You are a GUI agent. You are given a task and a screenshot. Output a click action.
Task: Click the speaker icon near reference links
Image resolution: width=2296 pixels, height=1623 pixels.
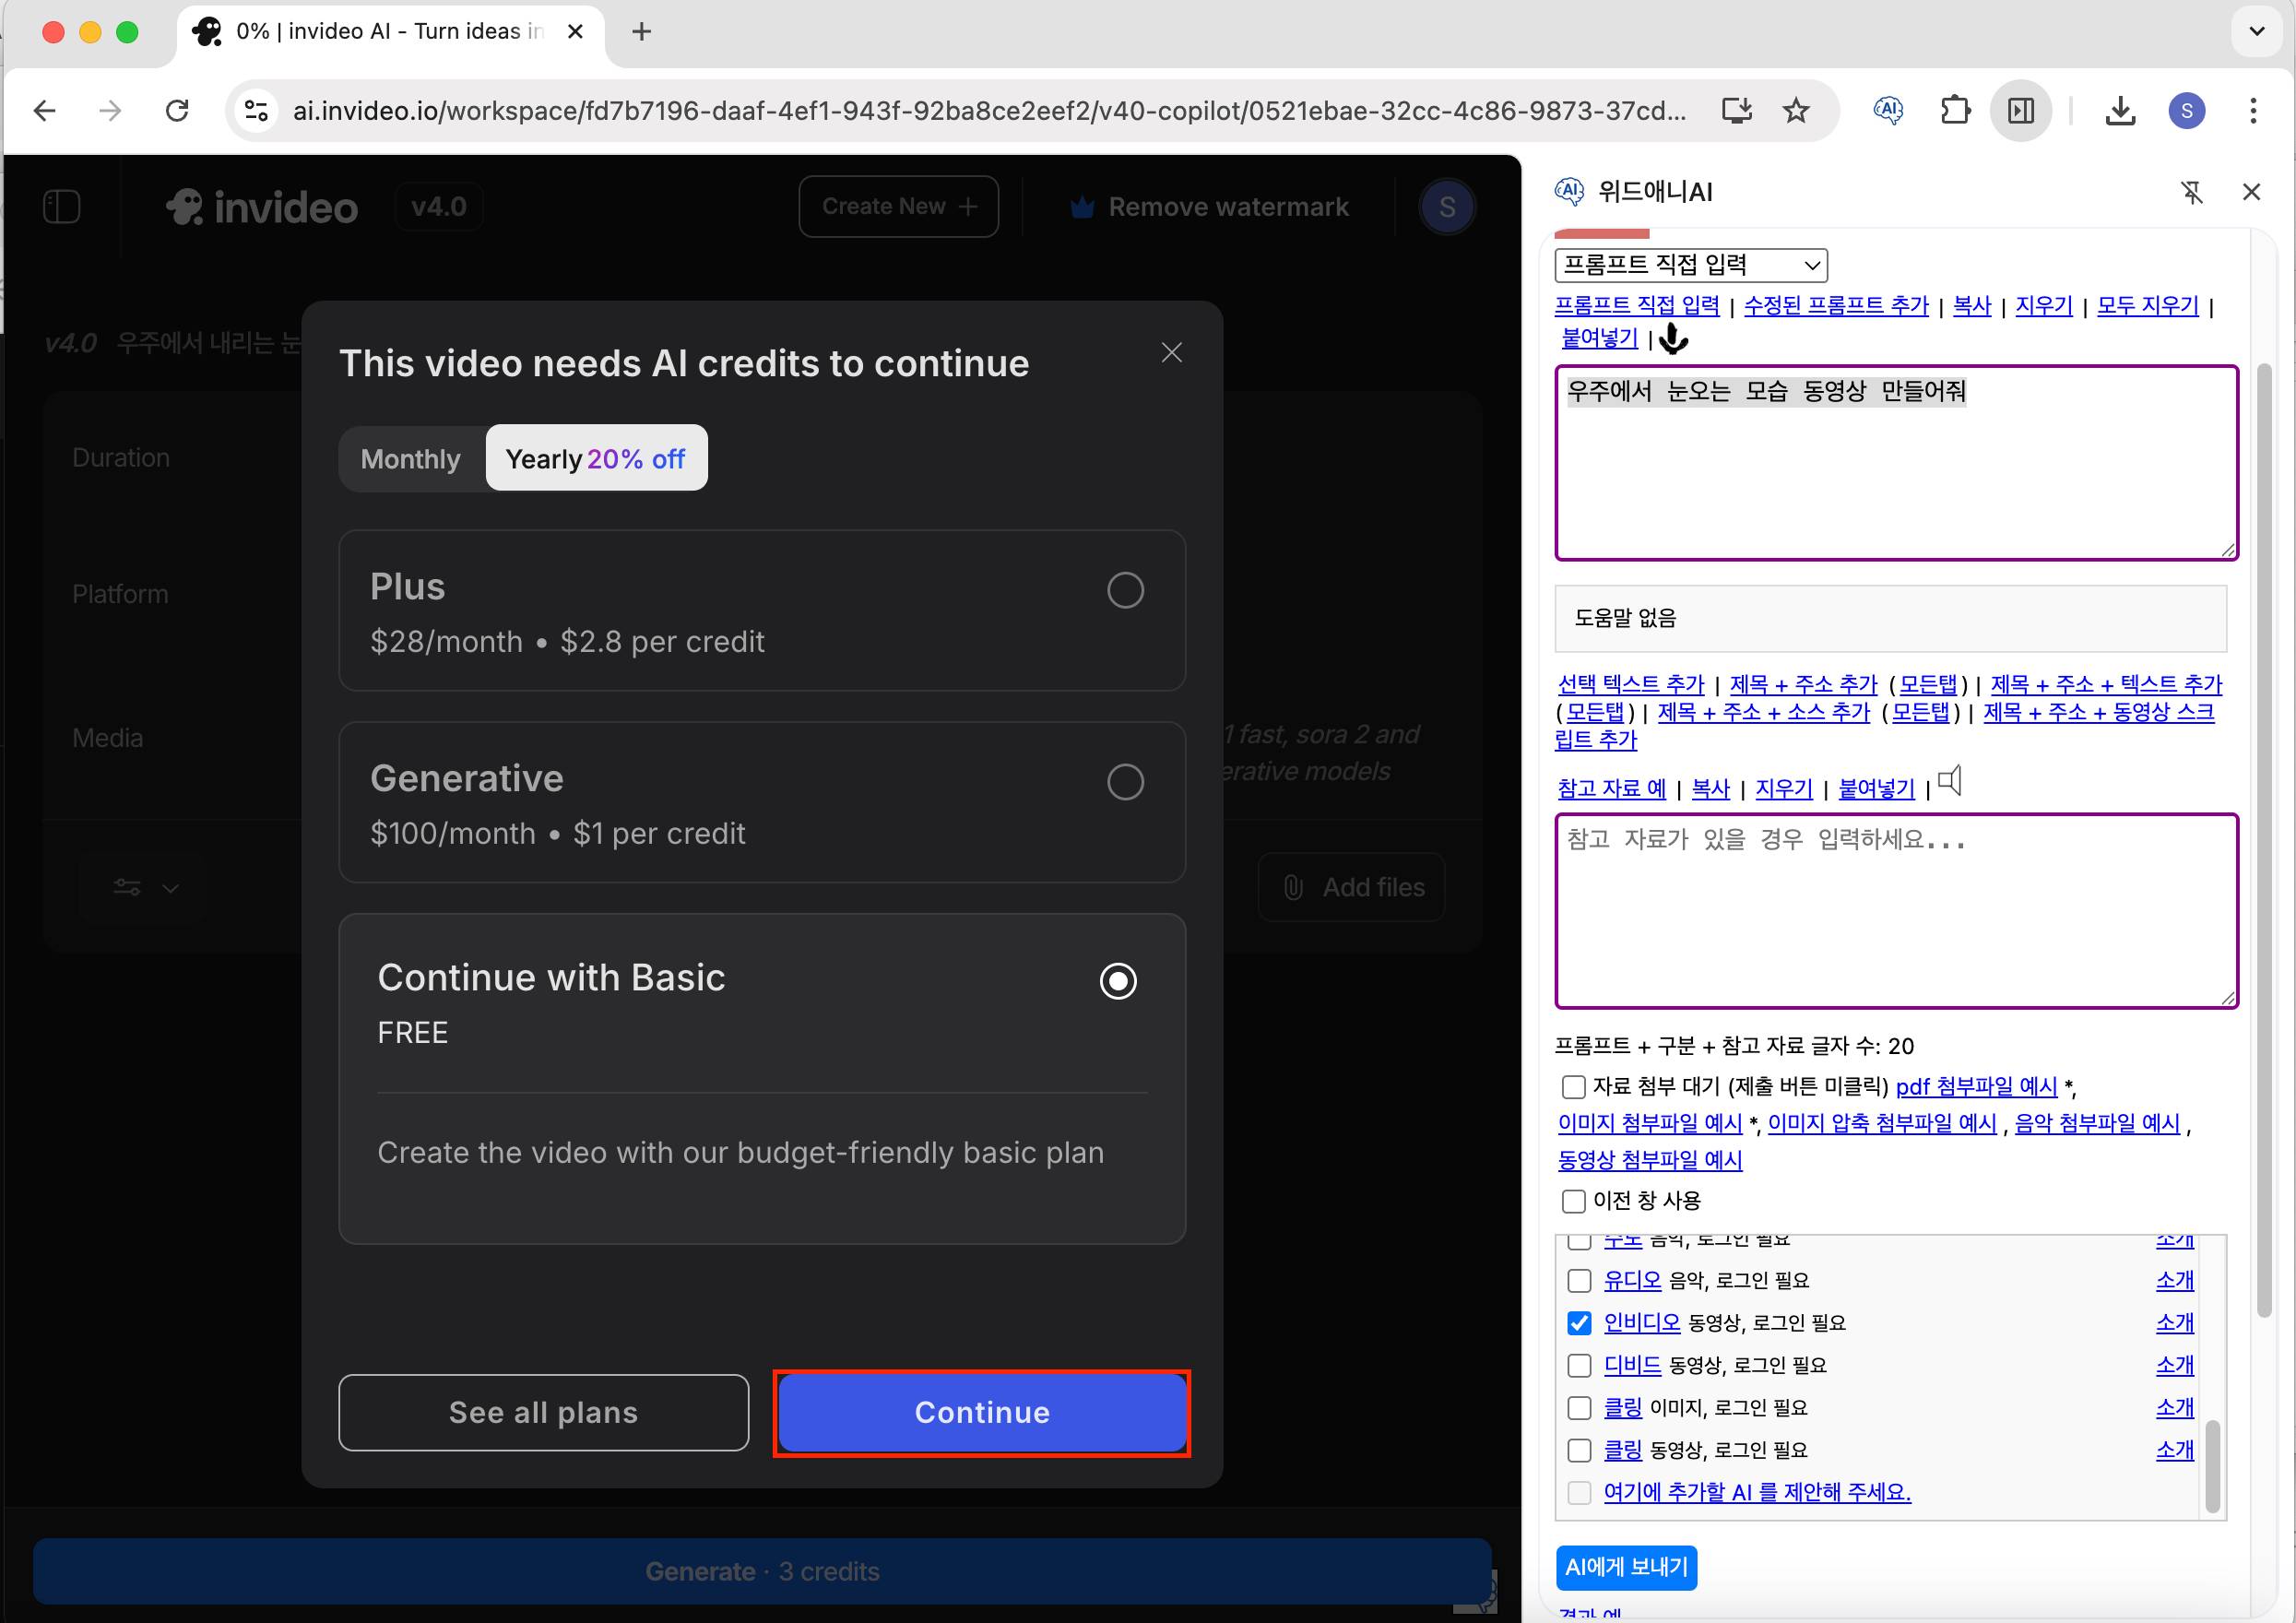point(1950,781)
